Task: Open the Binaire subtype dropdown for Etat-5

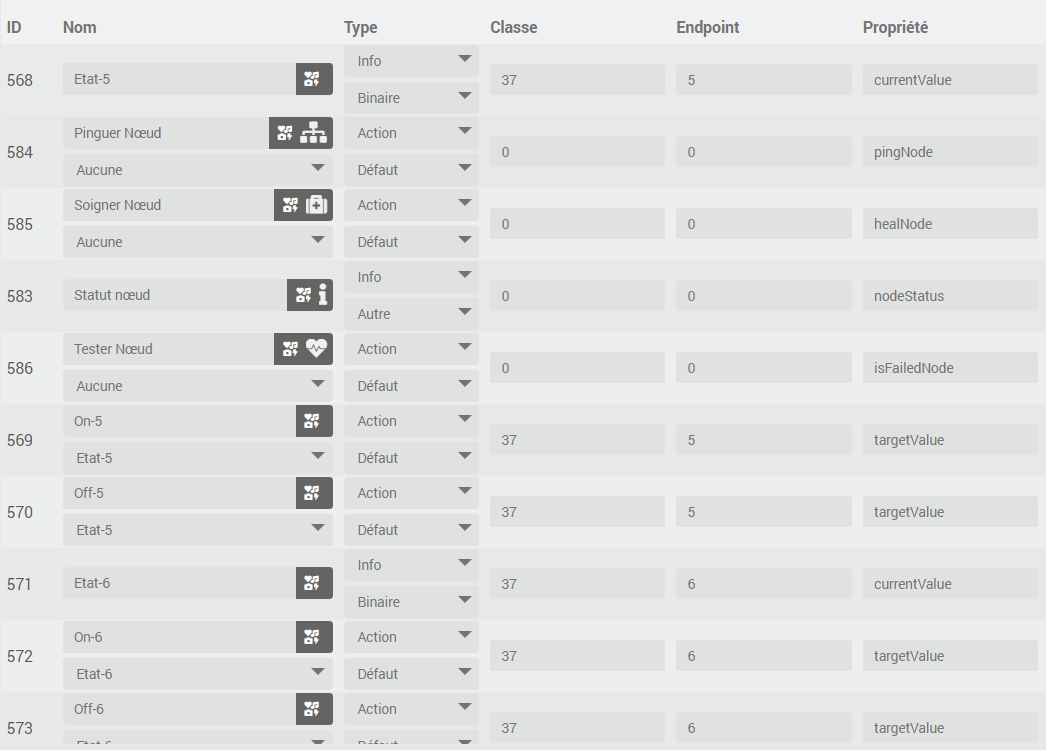Action: 411,98
